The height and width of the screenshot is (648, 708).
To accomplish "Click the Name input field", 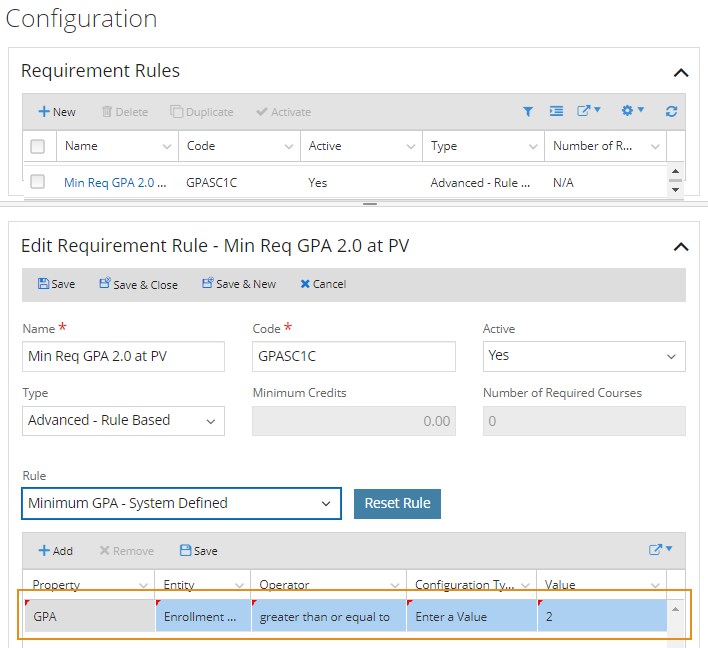I will click(123, 356).
